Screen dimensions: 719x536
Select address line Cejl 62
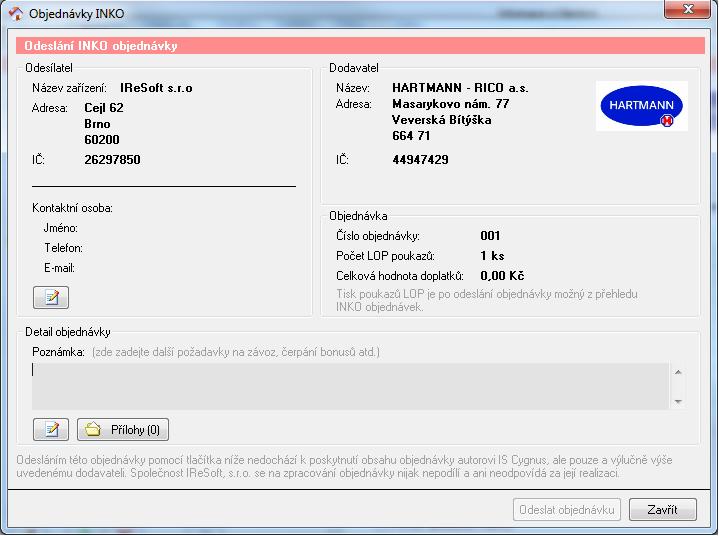pos(104,108)
